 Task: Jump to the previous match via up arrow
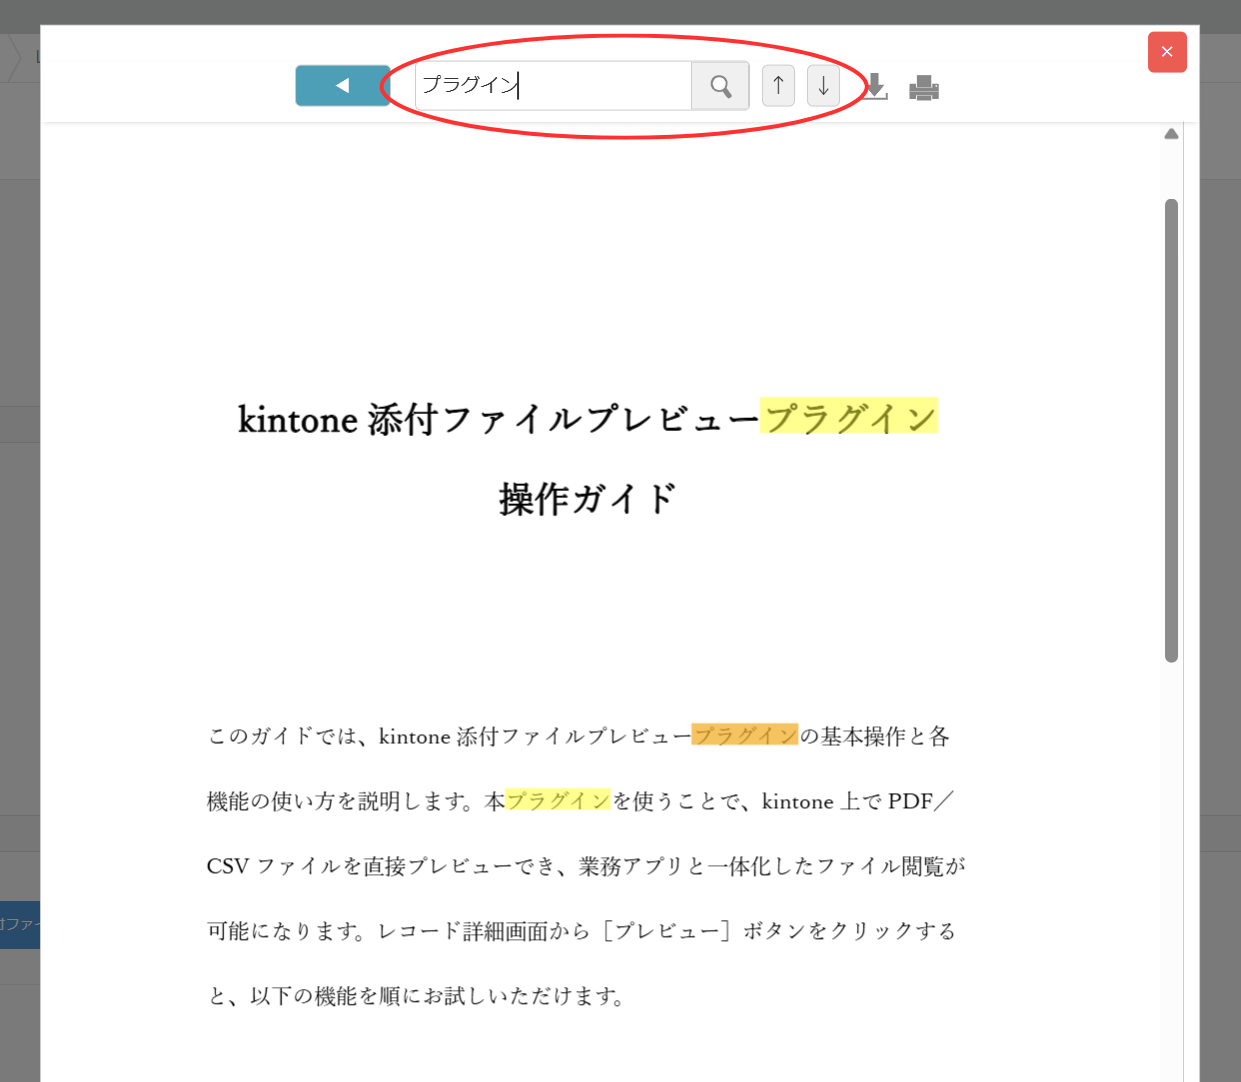pos(778,85)
